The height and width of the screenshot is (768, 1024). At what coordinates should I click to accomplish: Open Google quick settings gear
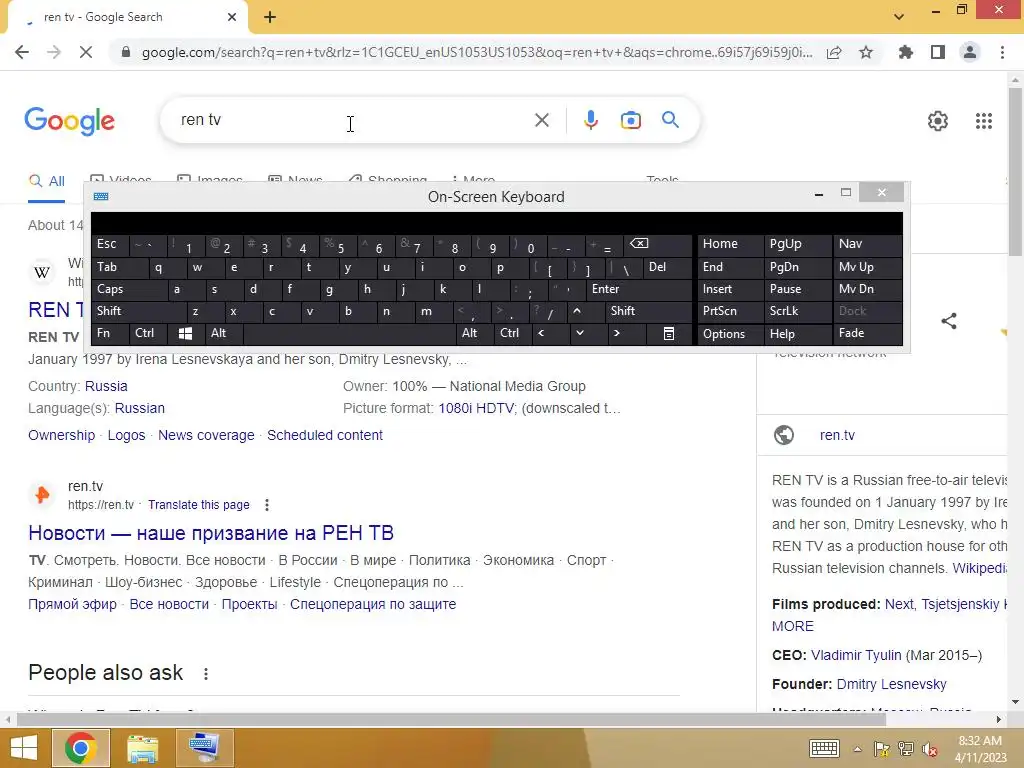(x=938, y=121)
